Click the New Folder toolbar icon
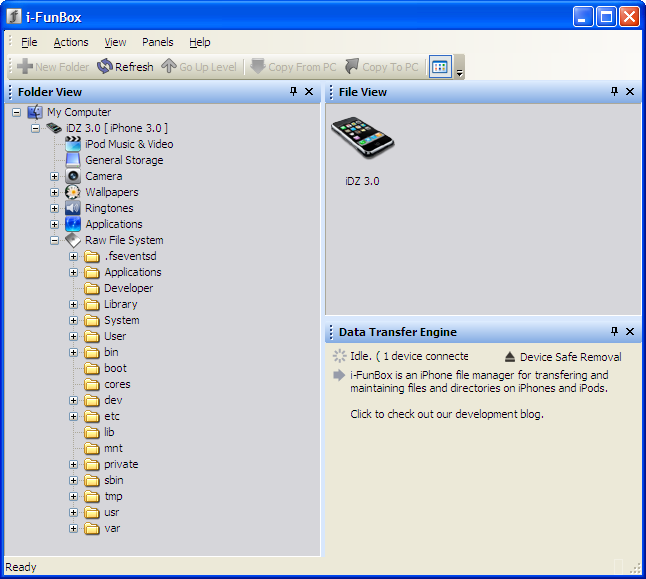646x579 pixels. [25, 66]
